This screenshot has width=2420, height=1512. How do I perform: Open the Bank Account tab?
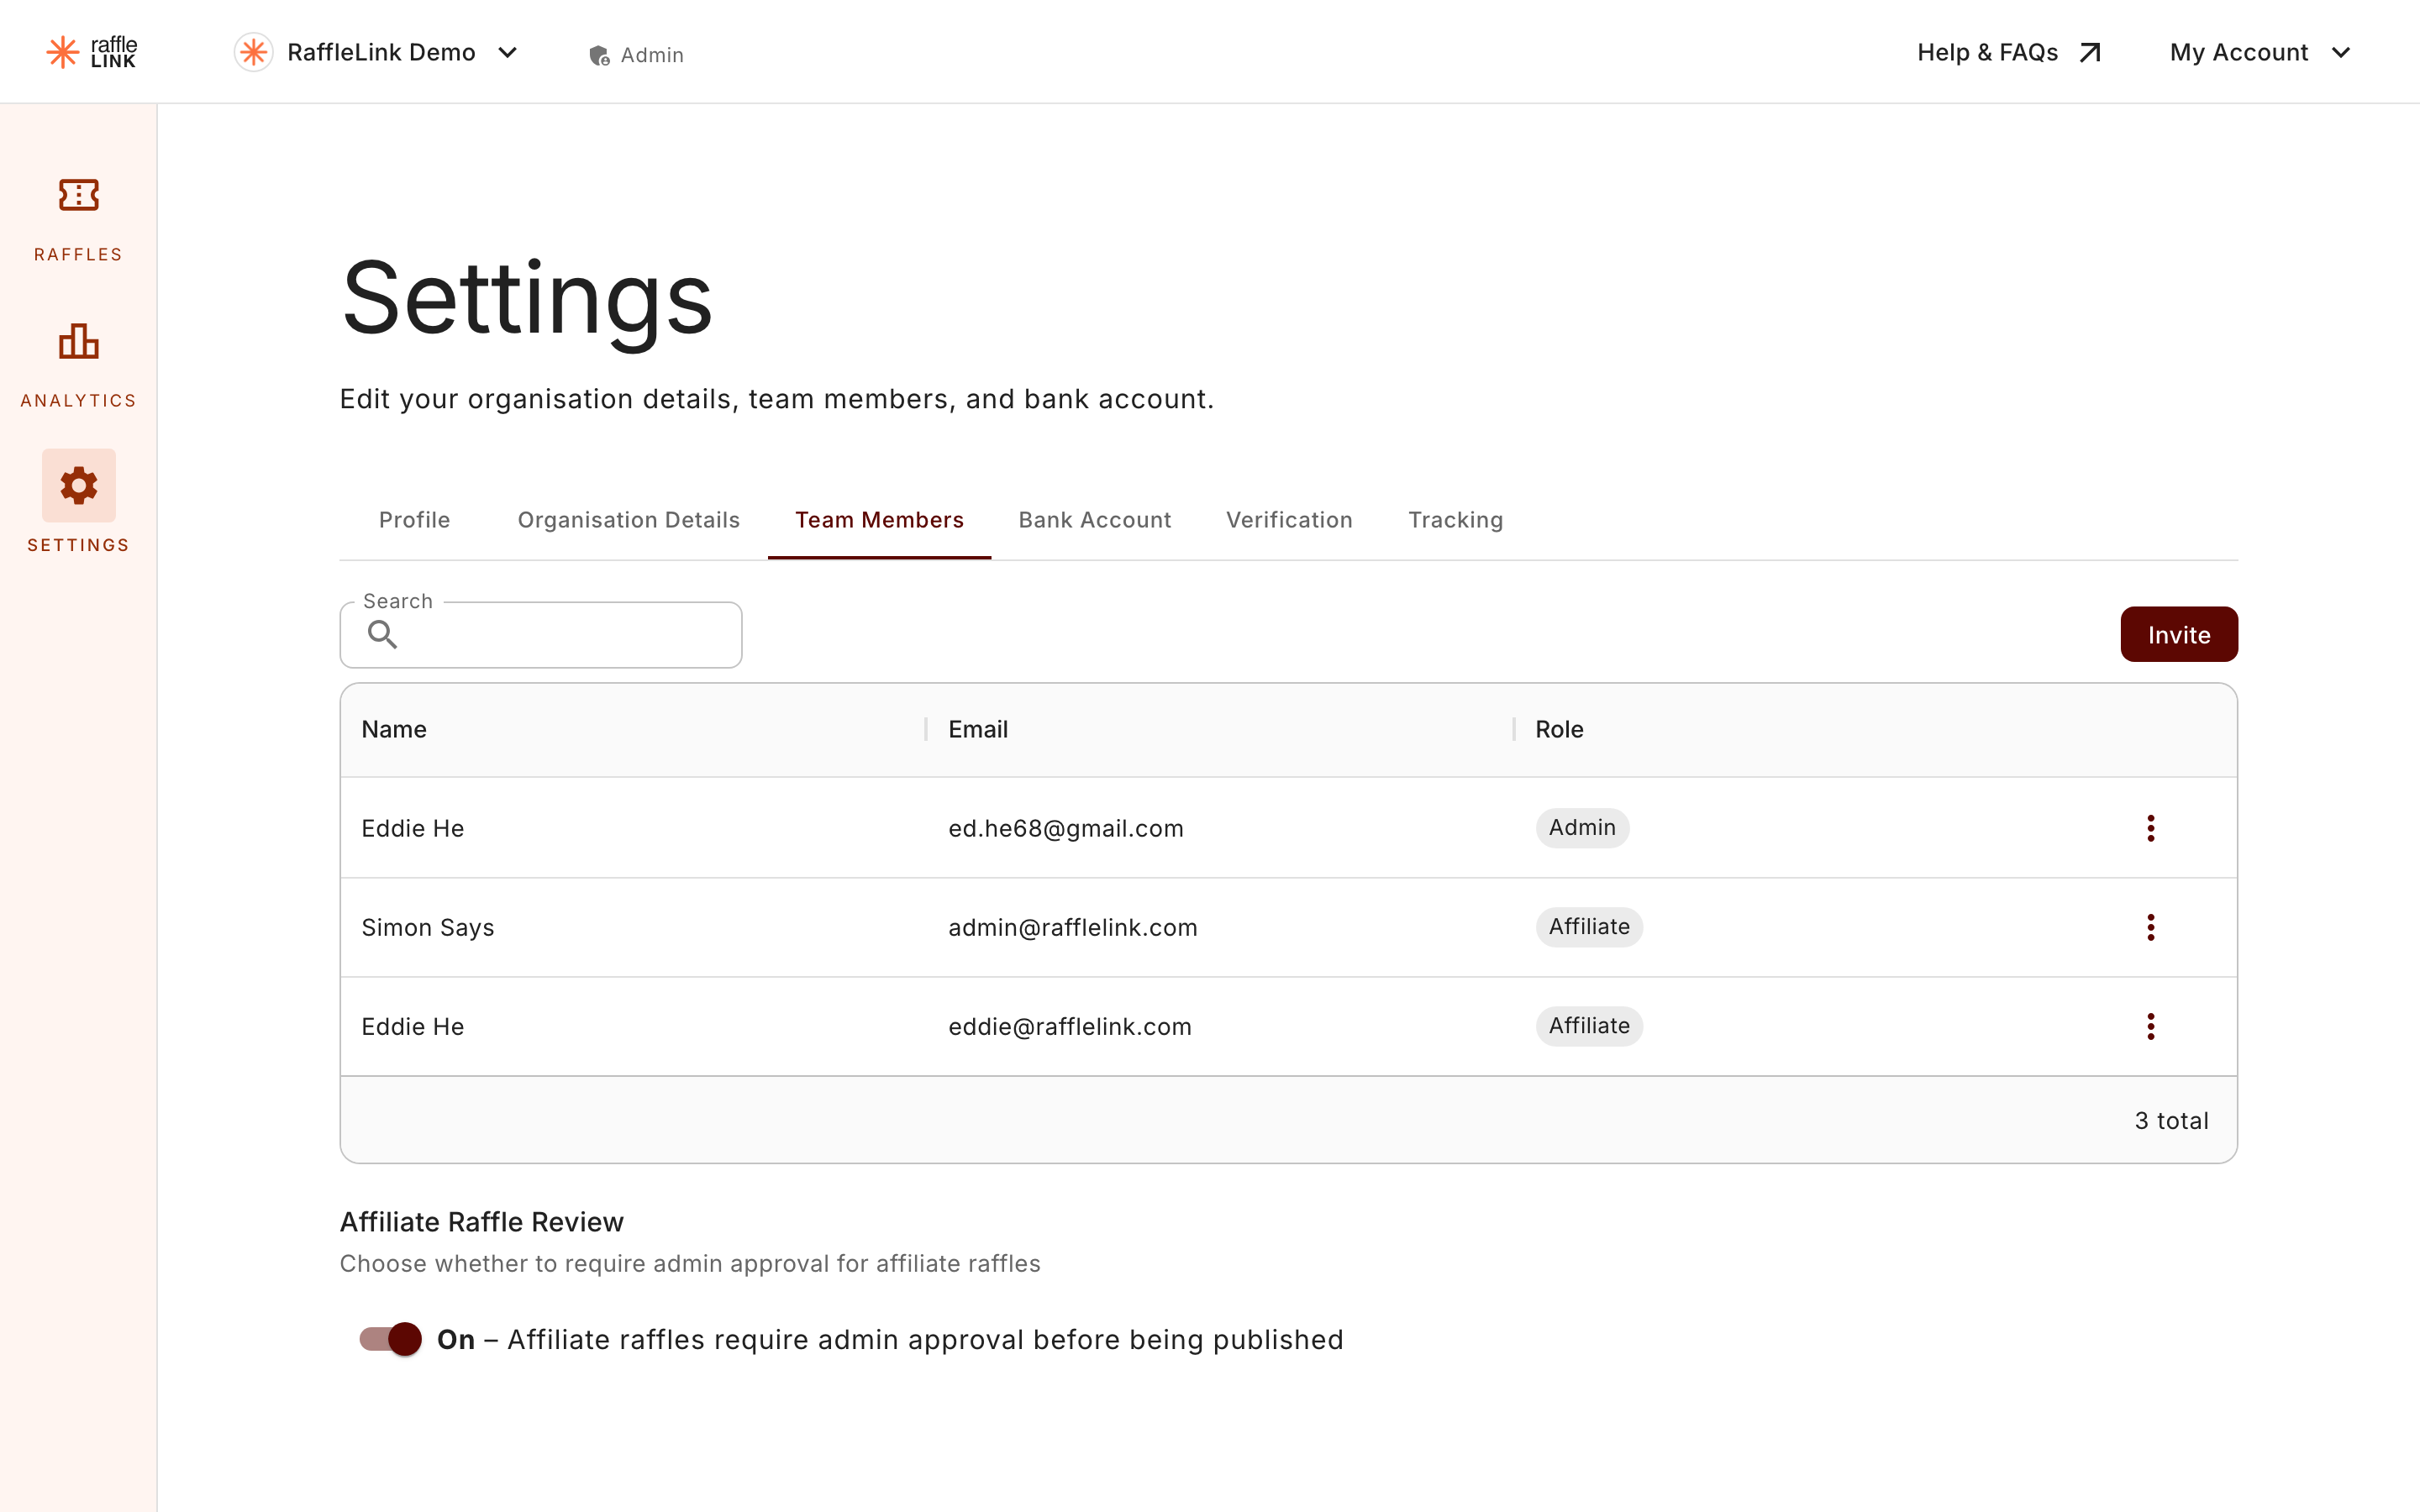(1095, 520)
